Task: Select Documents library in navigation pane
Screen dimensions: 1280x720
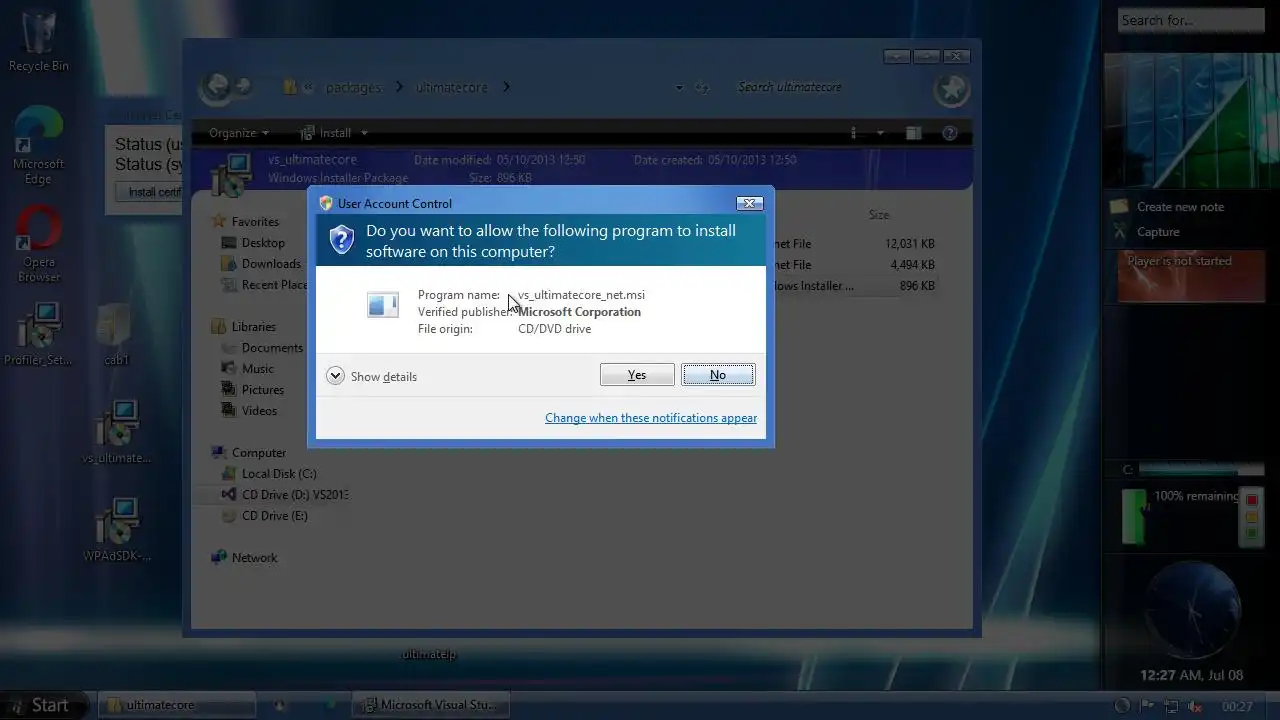Action: 272,348
